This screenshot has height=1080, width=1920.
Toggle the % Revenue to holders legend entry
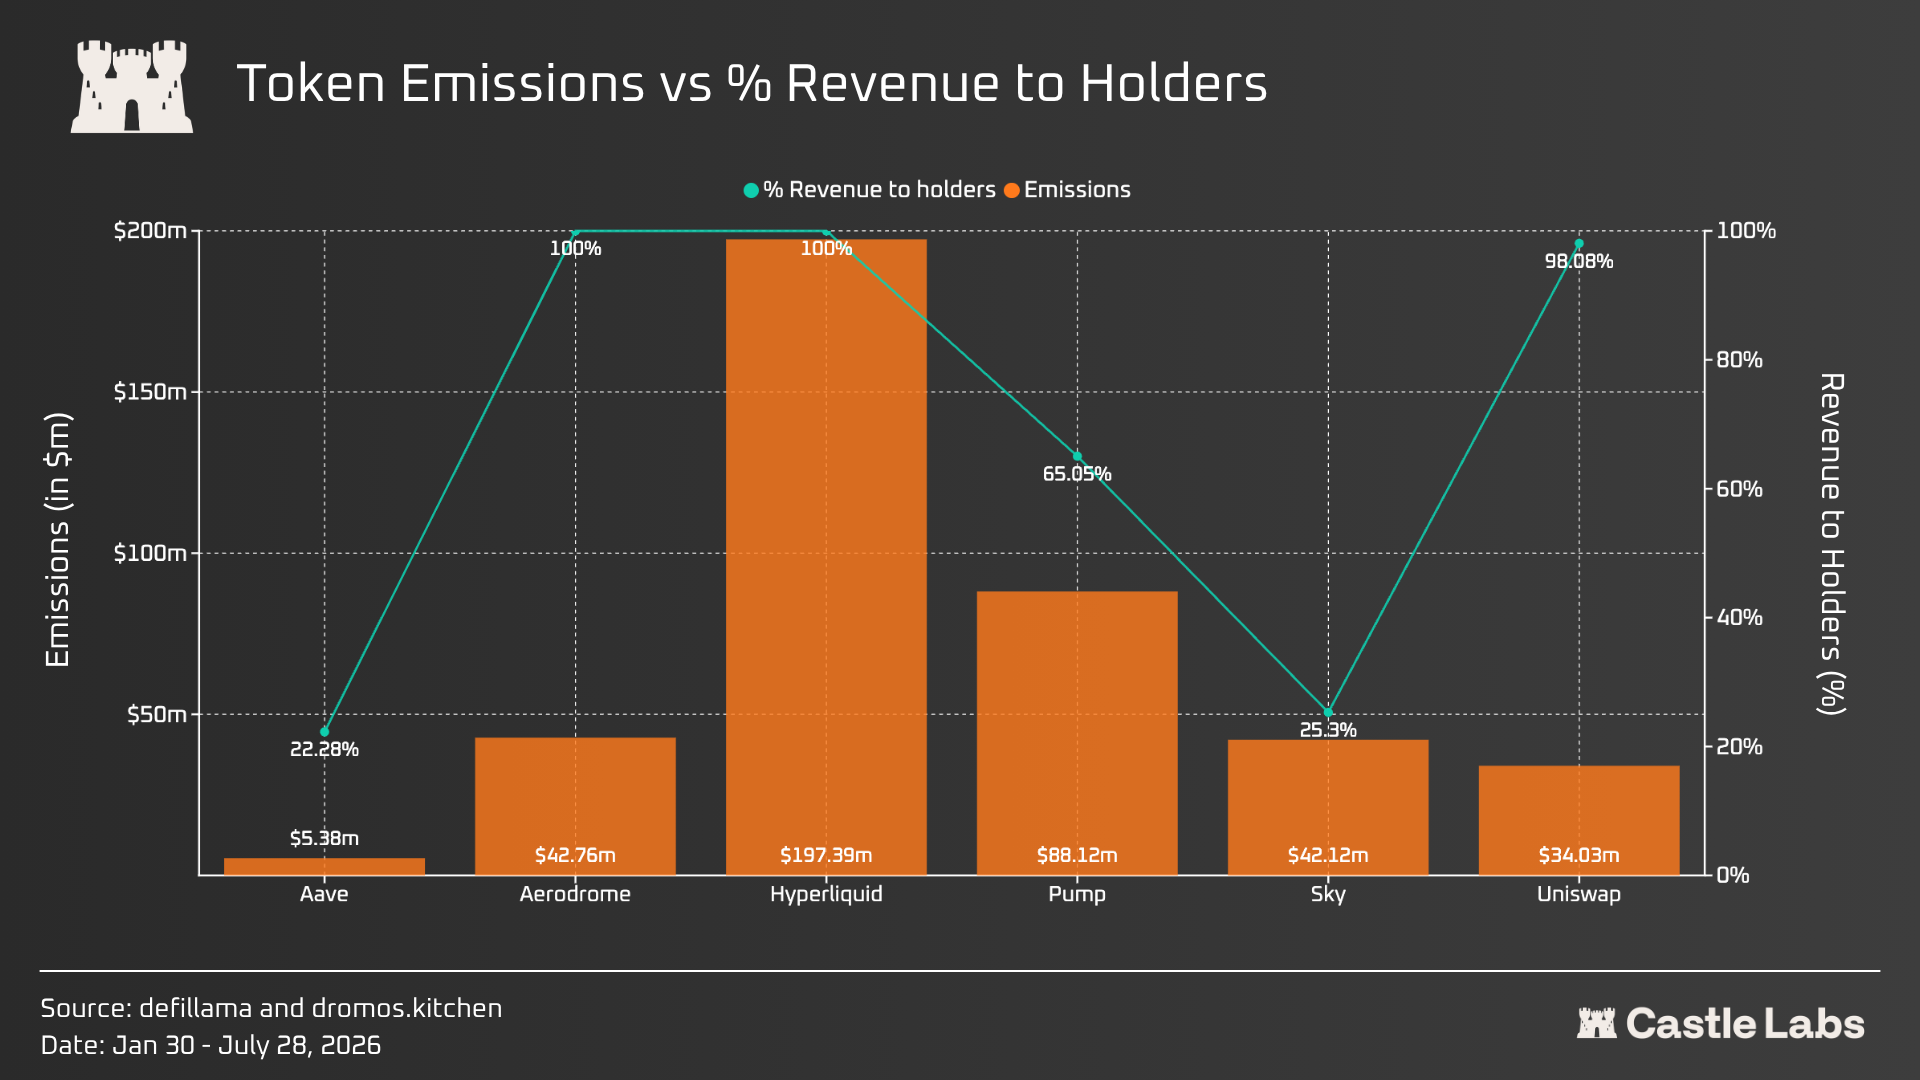pyautogui.click(x=870, y=190)
